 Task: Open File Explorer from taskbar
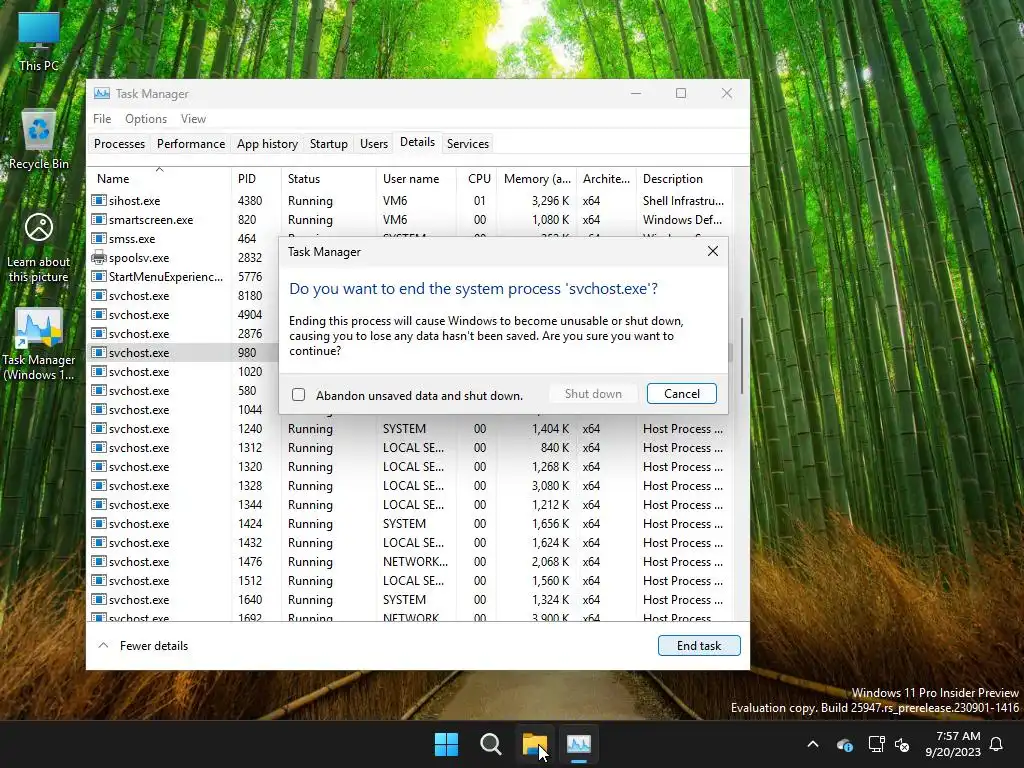coord(534,744)
